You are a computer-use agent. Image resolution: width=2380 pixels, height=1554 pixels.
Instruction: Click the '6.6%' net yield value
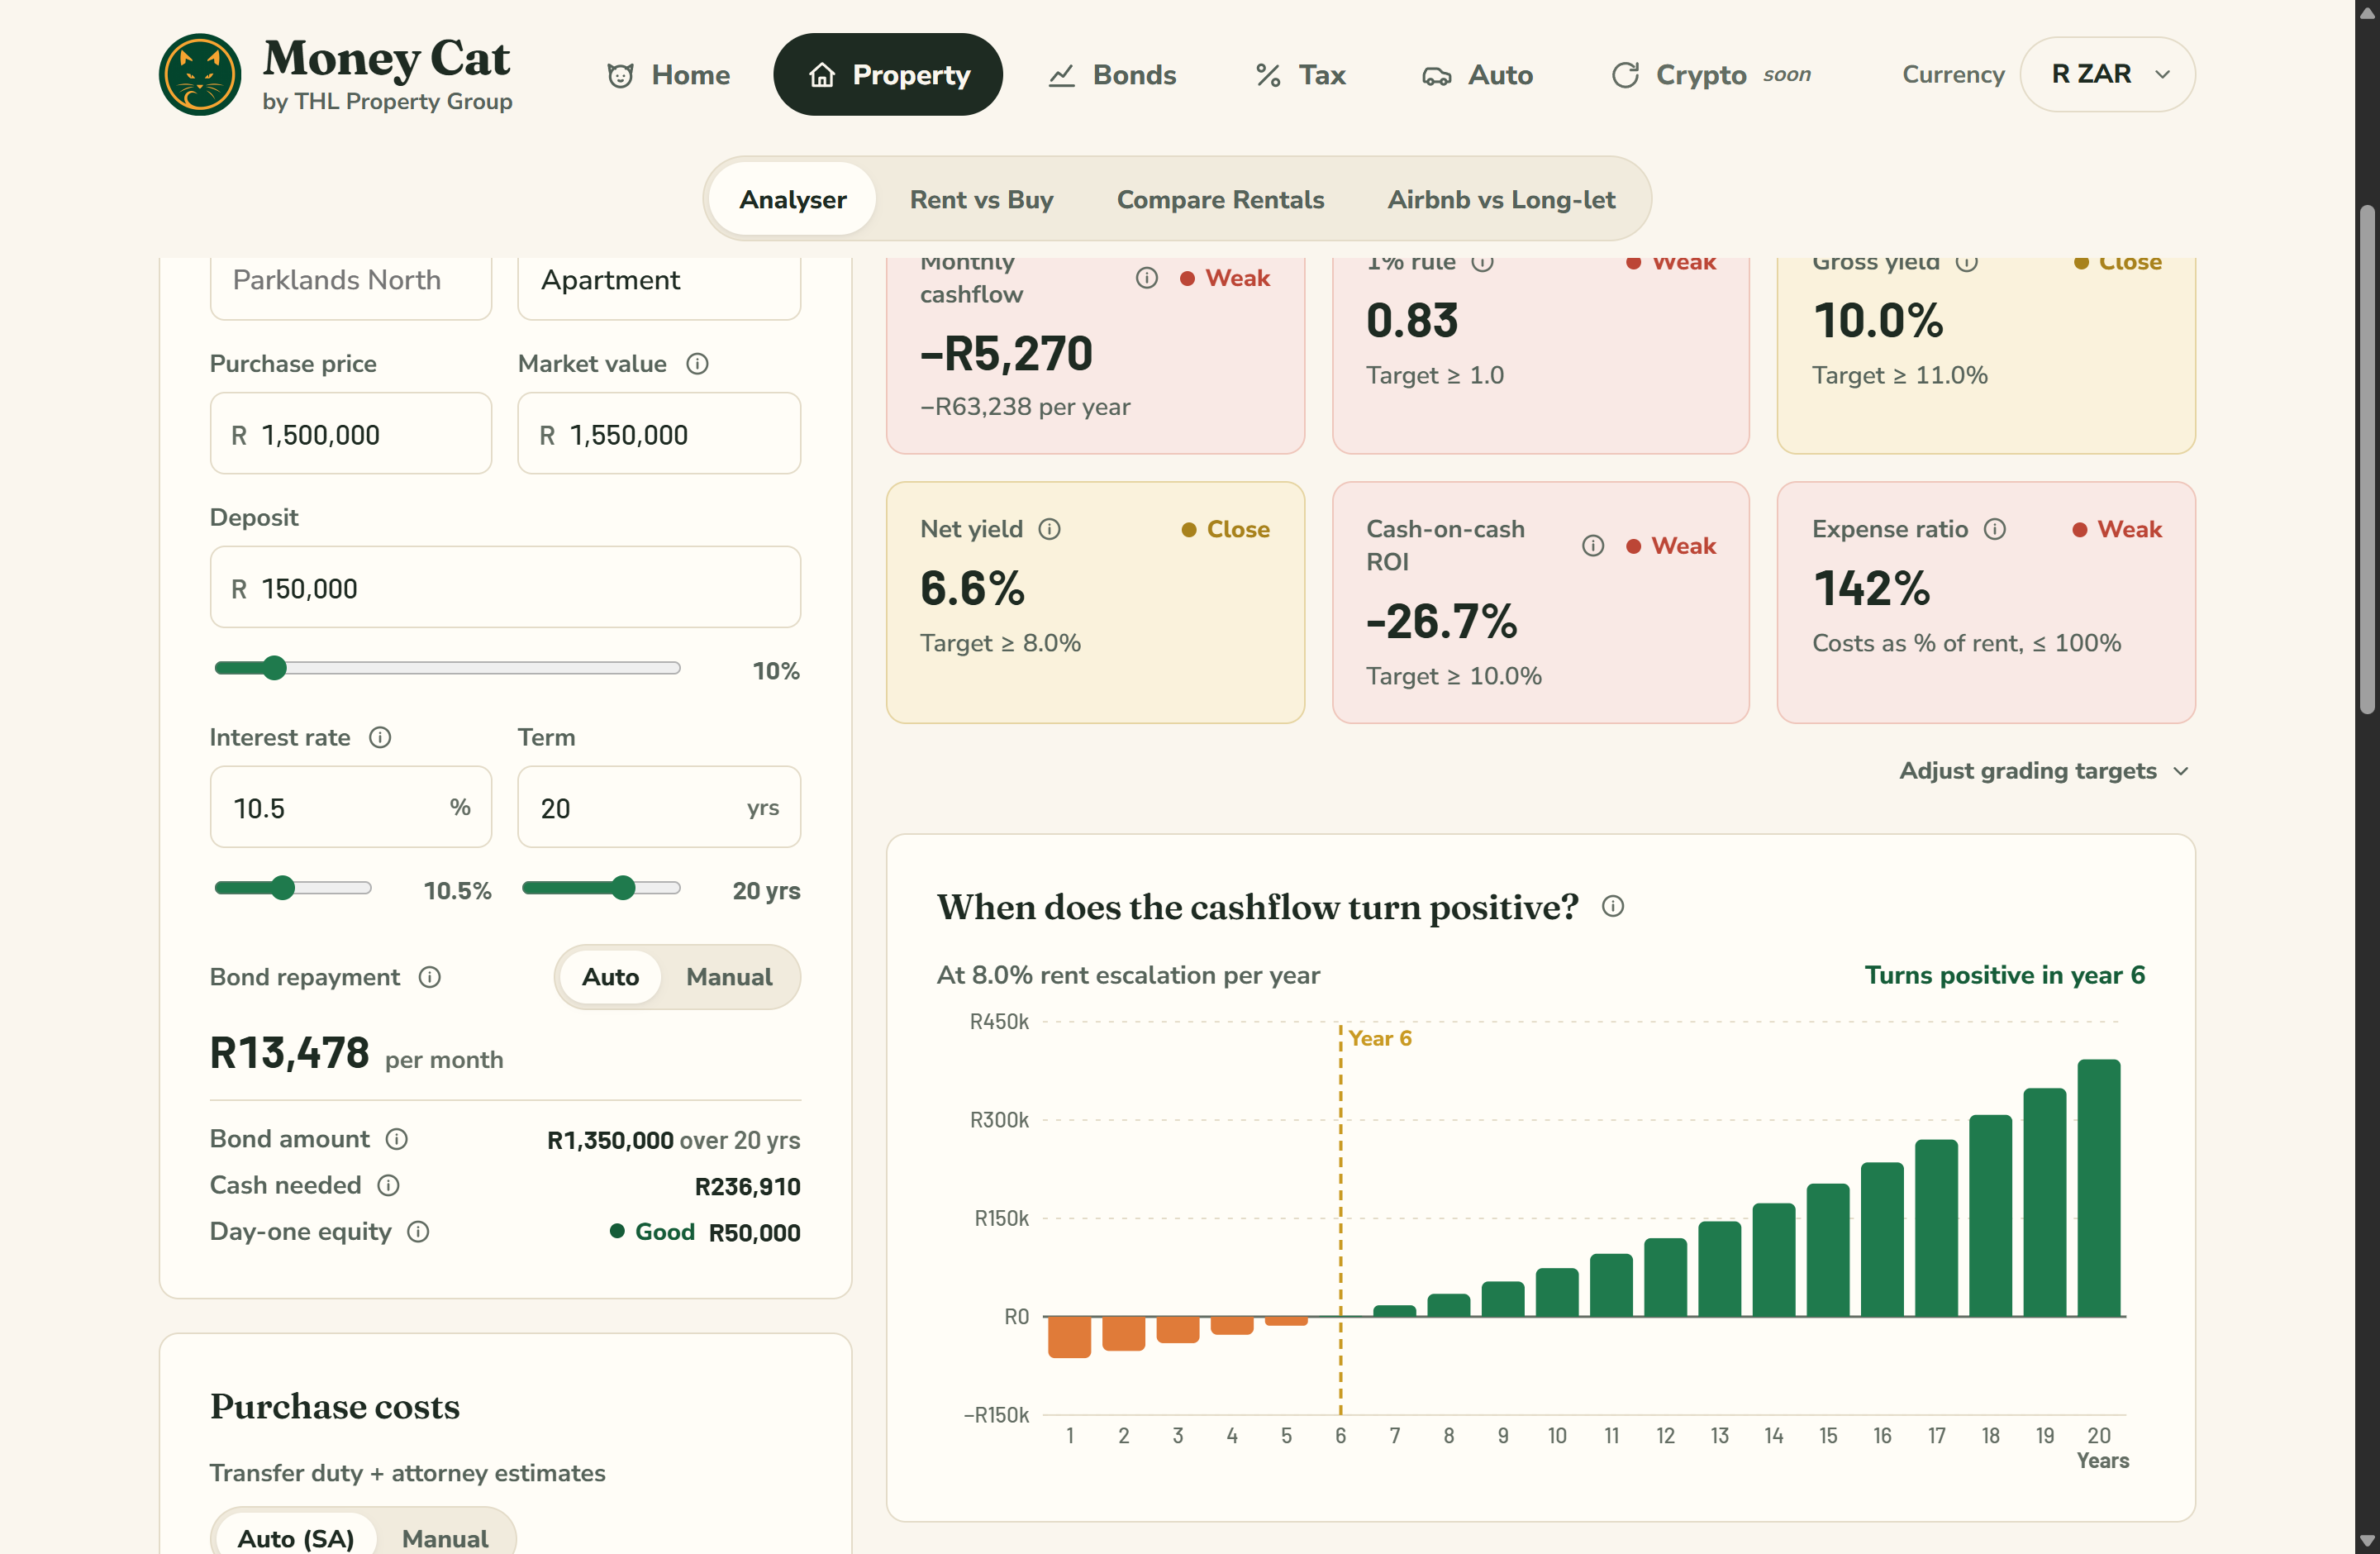point(972,588)
